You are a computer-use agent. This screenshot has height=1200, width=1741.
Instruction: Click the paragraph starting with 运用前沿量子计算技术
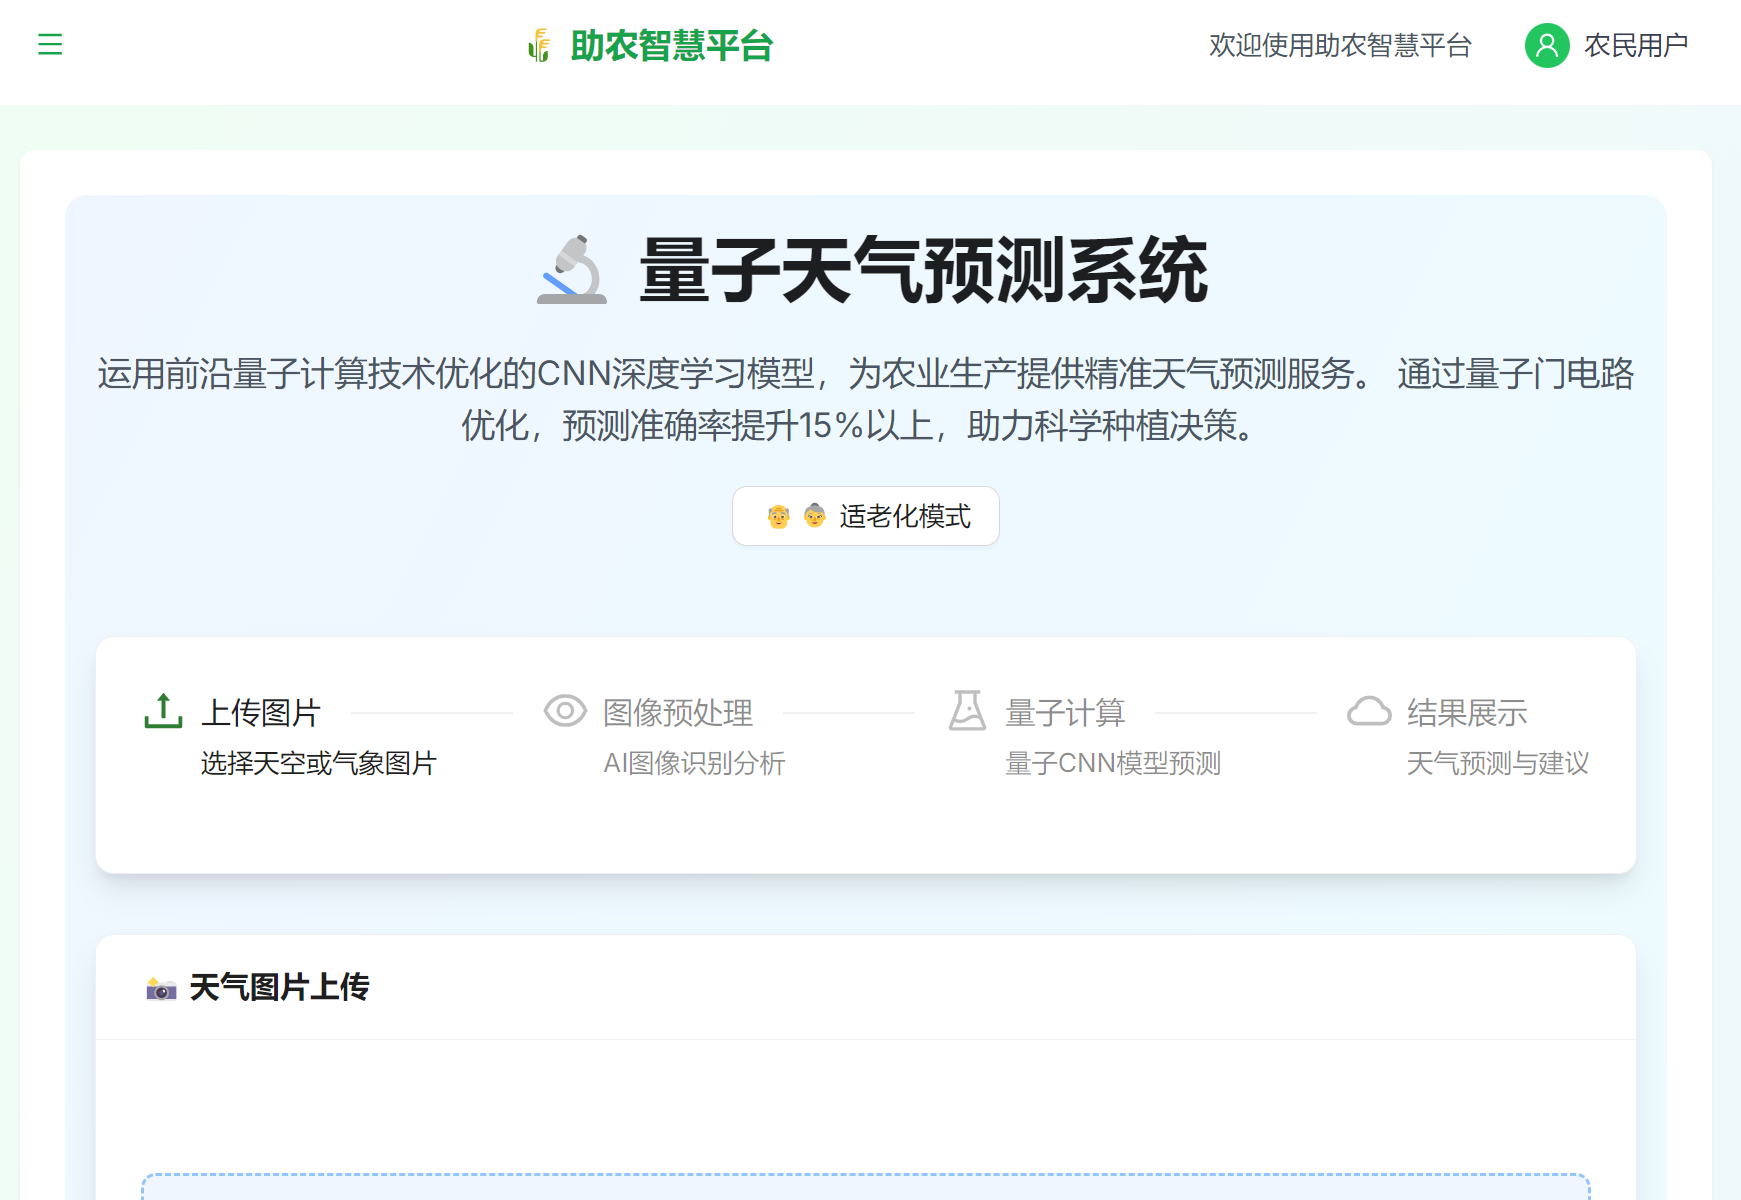click(x=866, y=400)
